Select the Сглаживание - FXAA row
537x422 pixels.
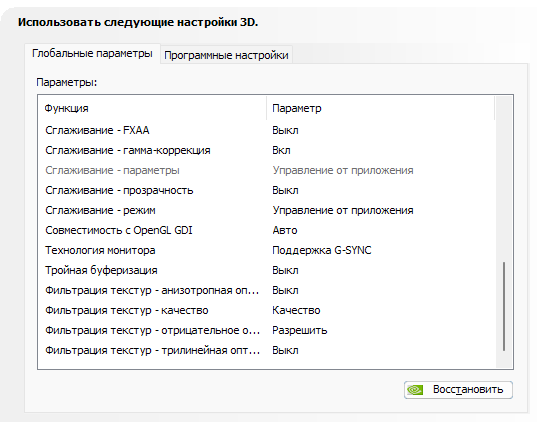click(266, 131)
